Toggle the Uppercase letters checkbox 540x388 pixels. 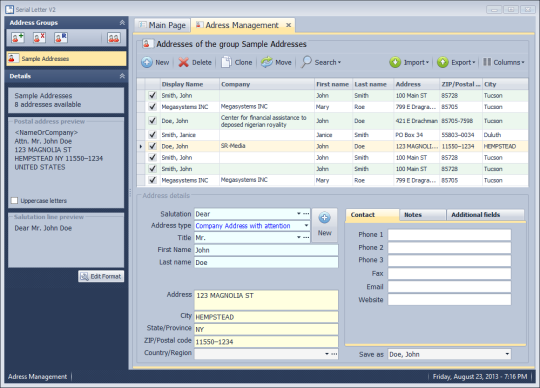pos(14,200)
